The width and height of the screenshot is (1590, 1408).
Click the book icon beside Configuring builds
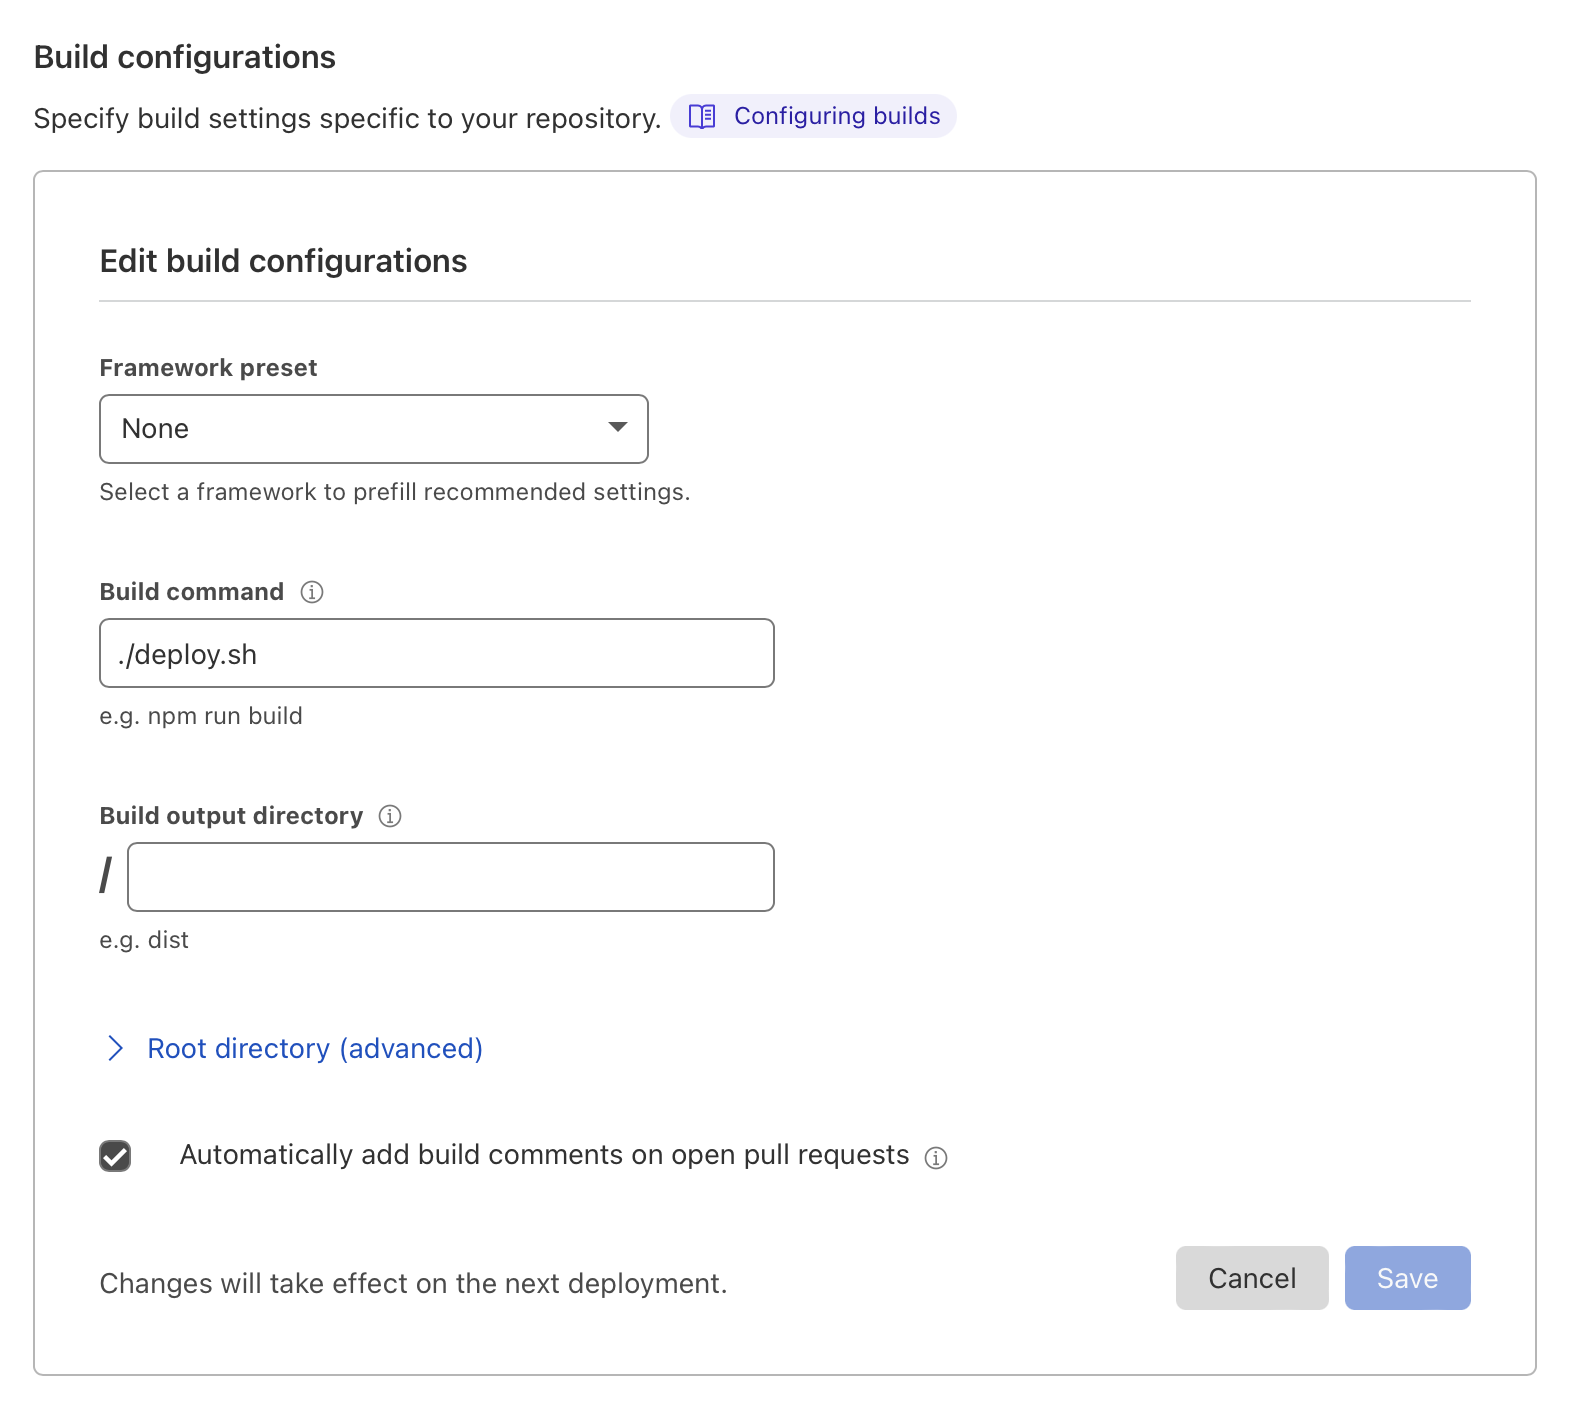702,117
